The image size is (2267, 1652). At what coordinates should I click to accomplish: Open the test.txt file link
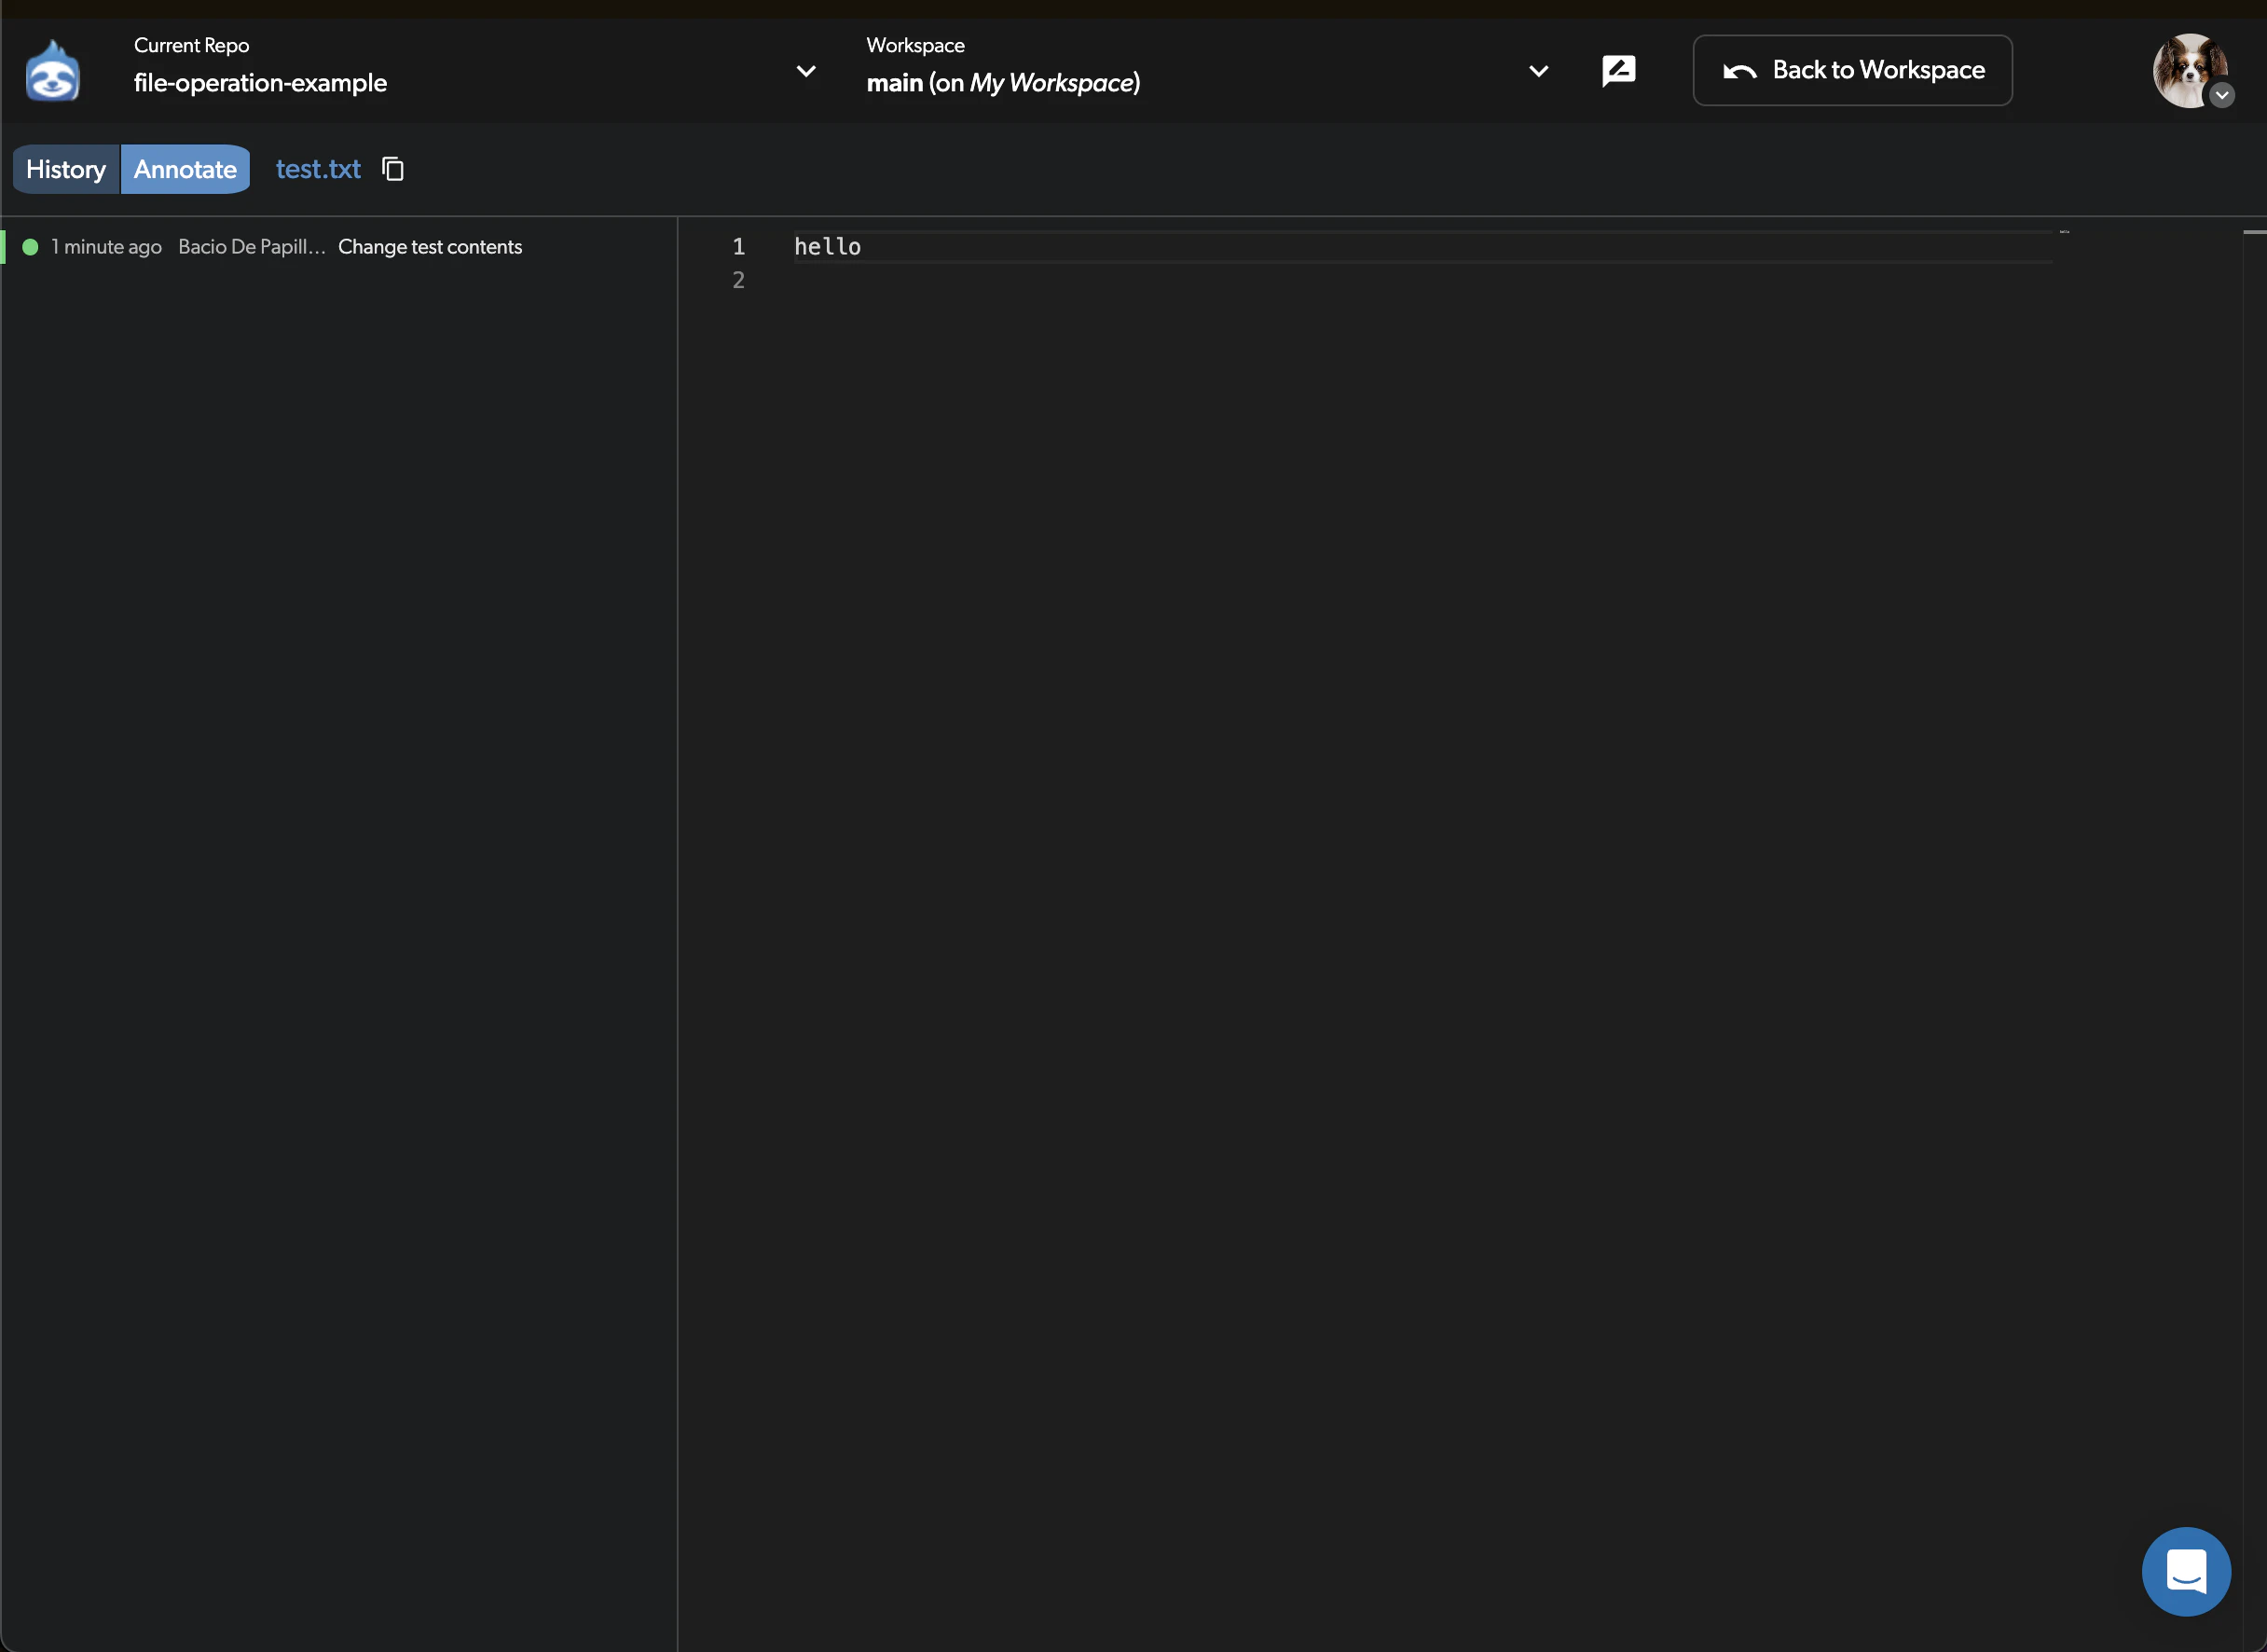point(318,169)
